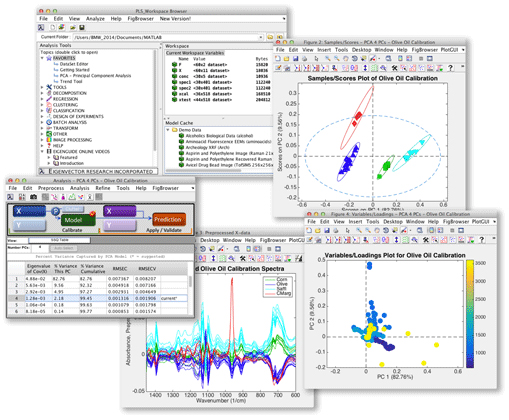The height and width of the screenshot is (420, 509).
Task: Click the green Model button under Calibrate
Action: (78, 220)
